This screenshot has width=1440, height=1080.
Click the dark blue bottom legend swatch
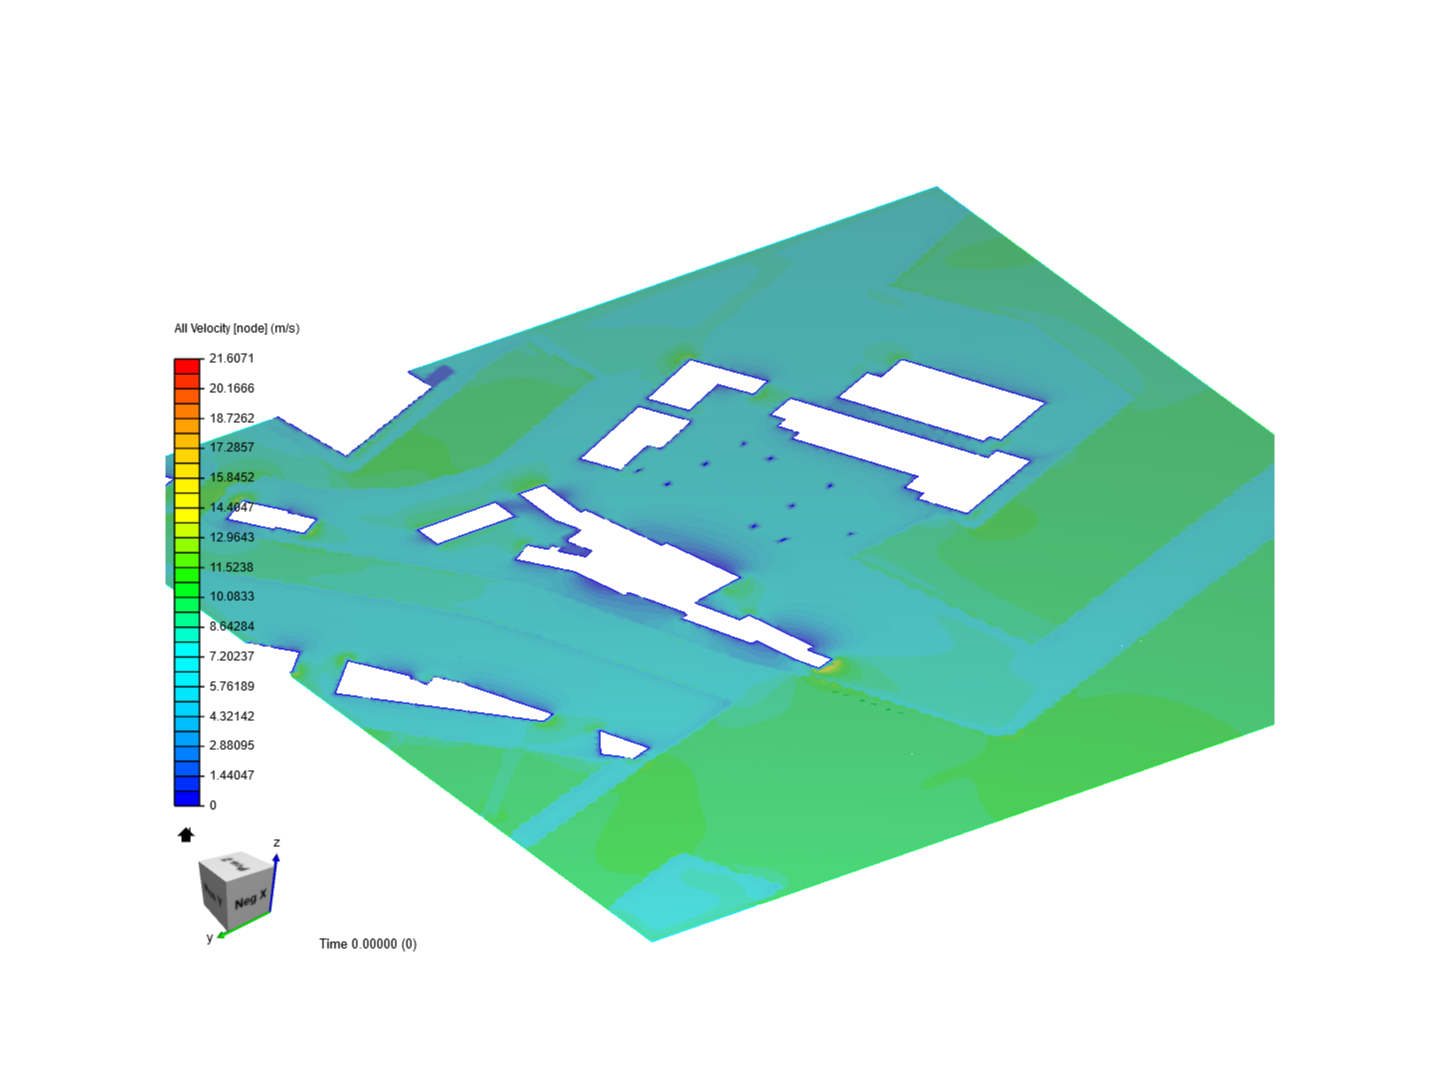pyautogui.click(x=187, y=797)
